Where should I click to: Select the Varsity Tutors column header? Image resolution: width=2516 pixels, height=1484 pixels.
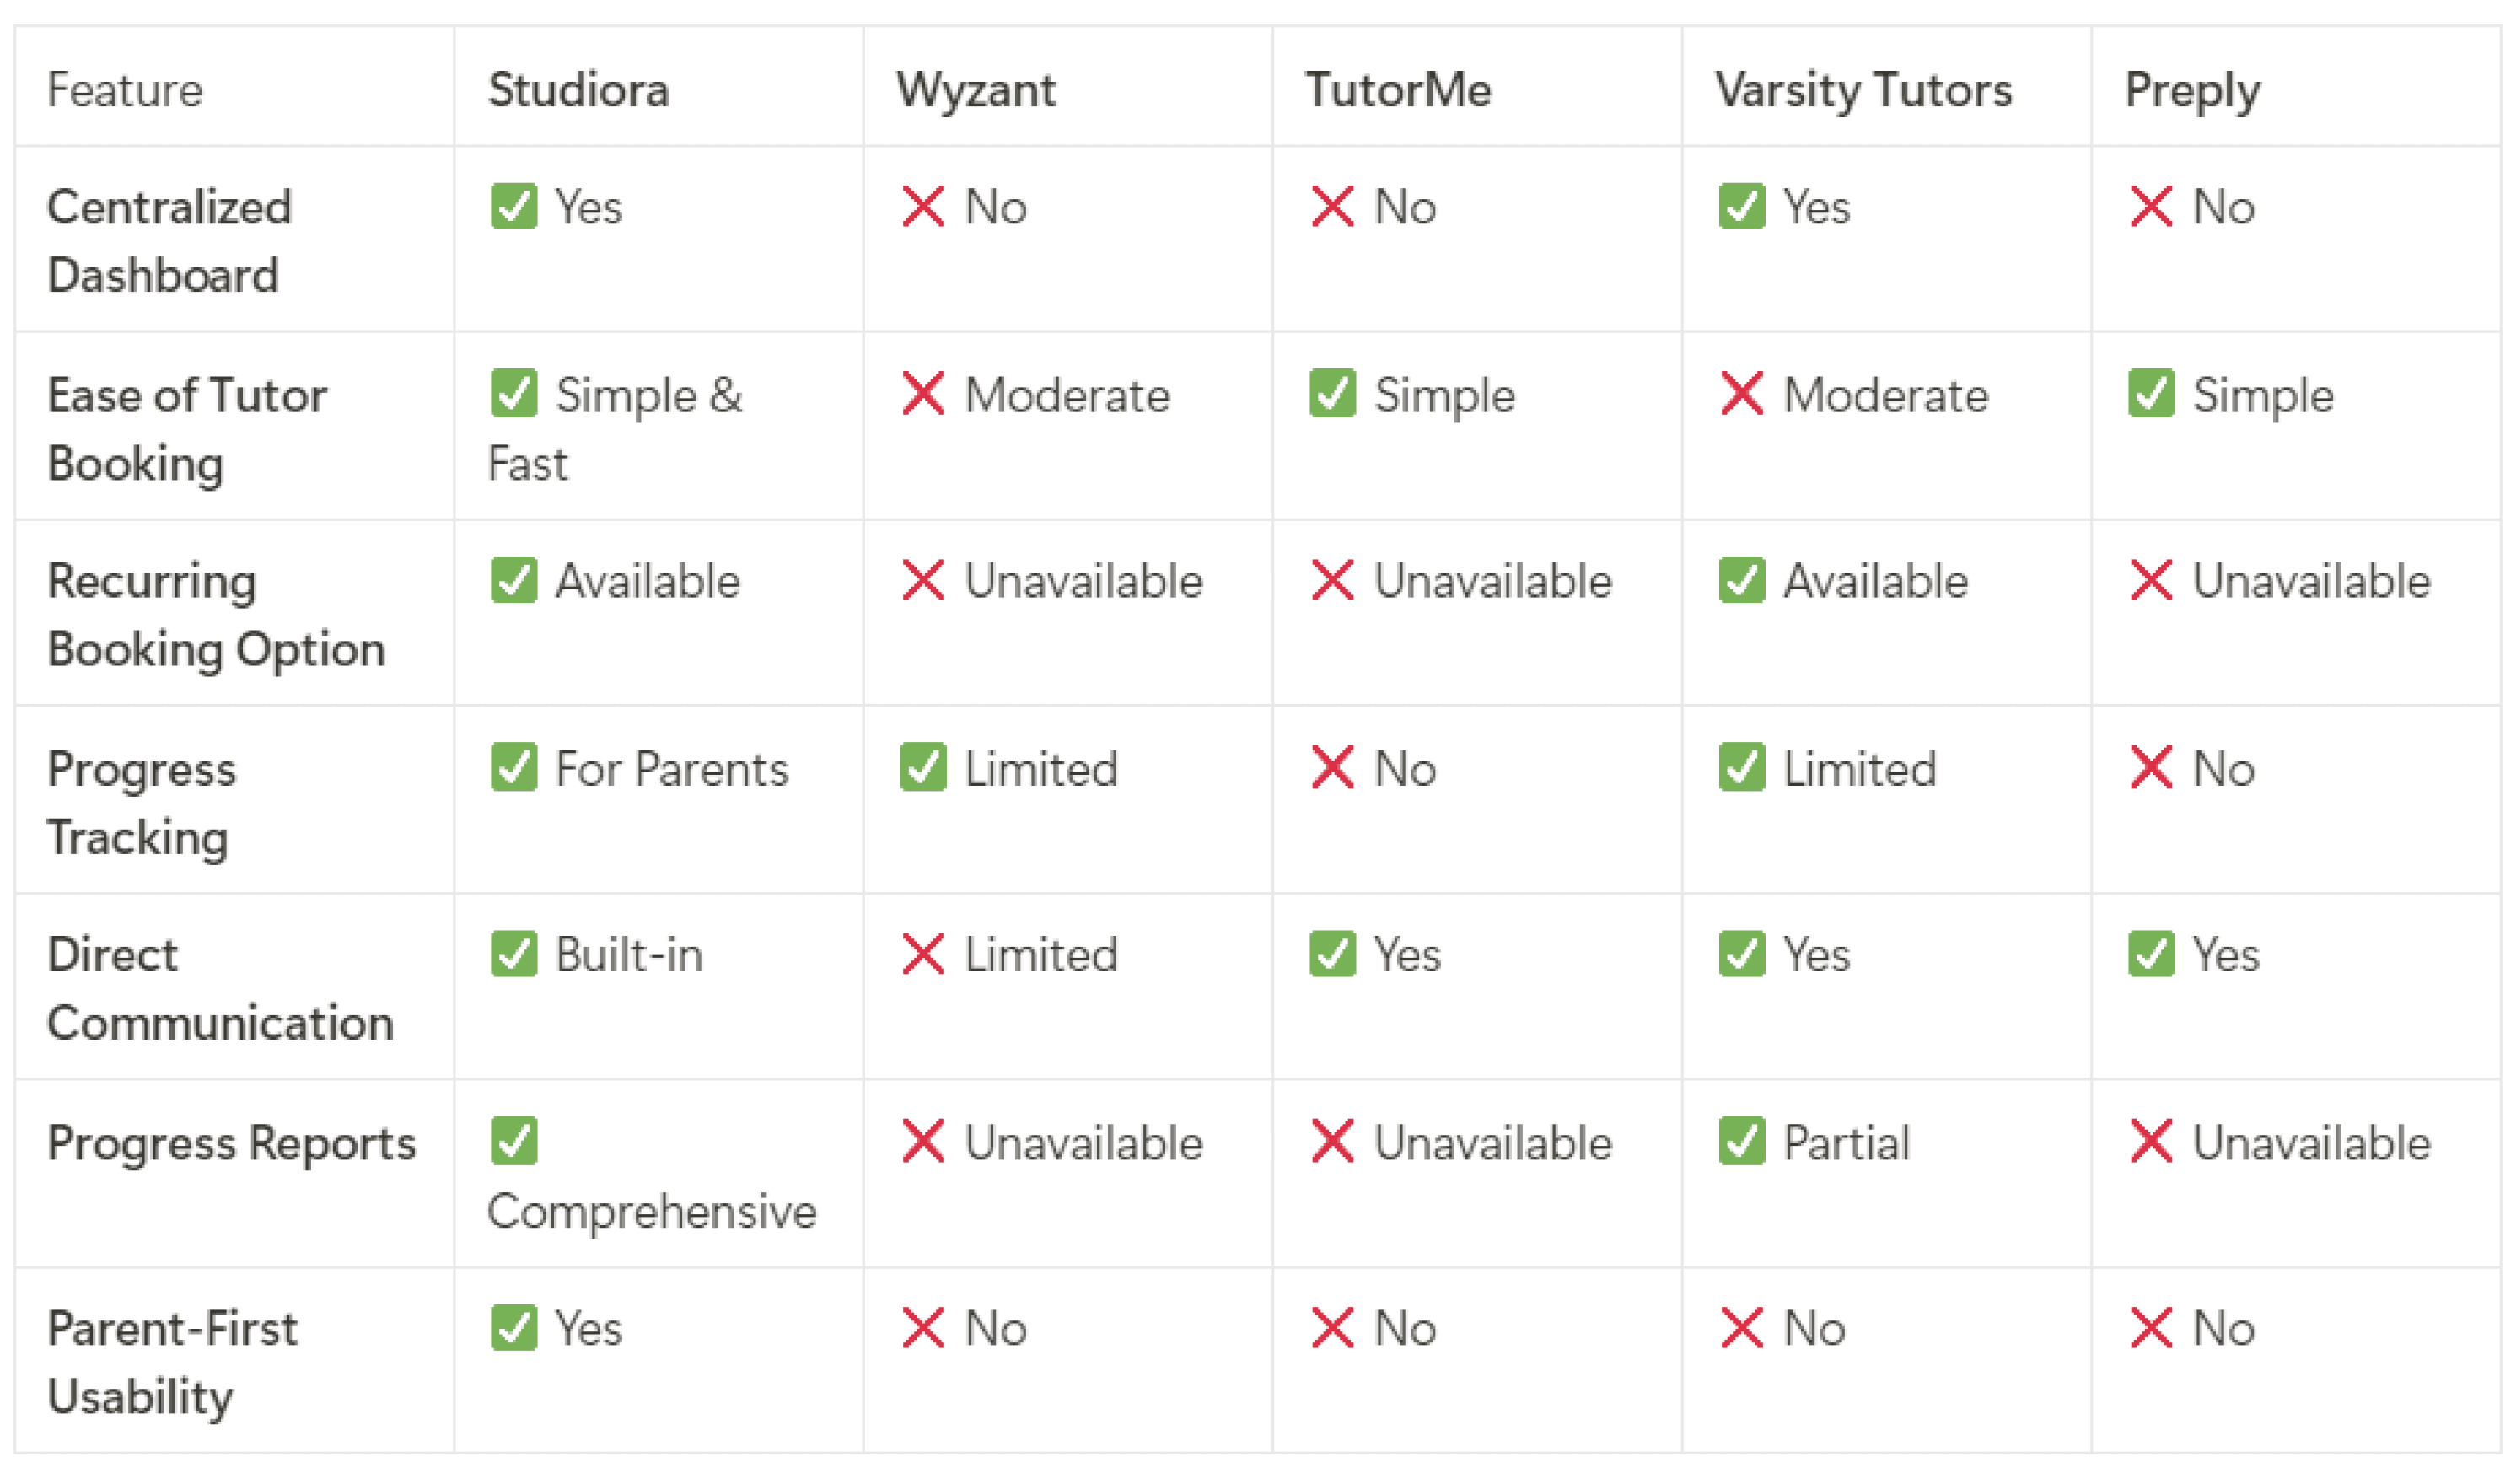click(x=1864, y=90)
